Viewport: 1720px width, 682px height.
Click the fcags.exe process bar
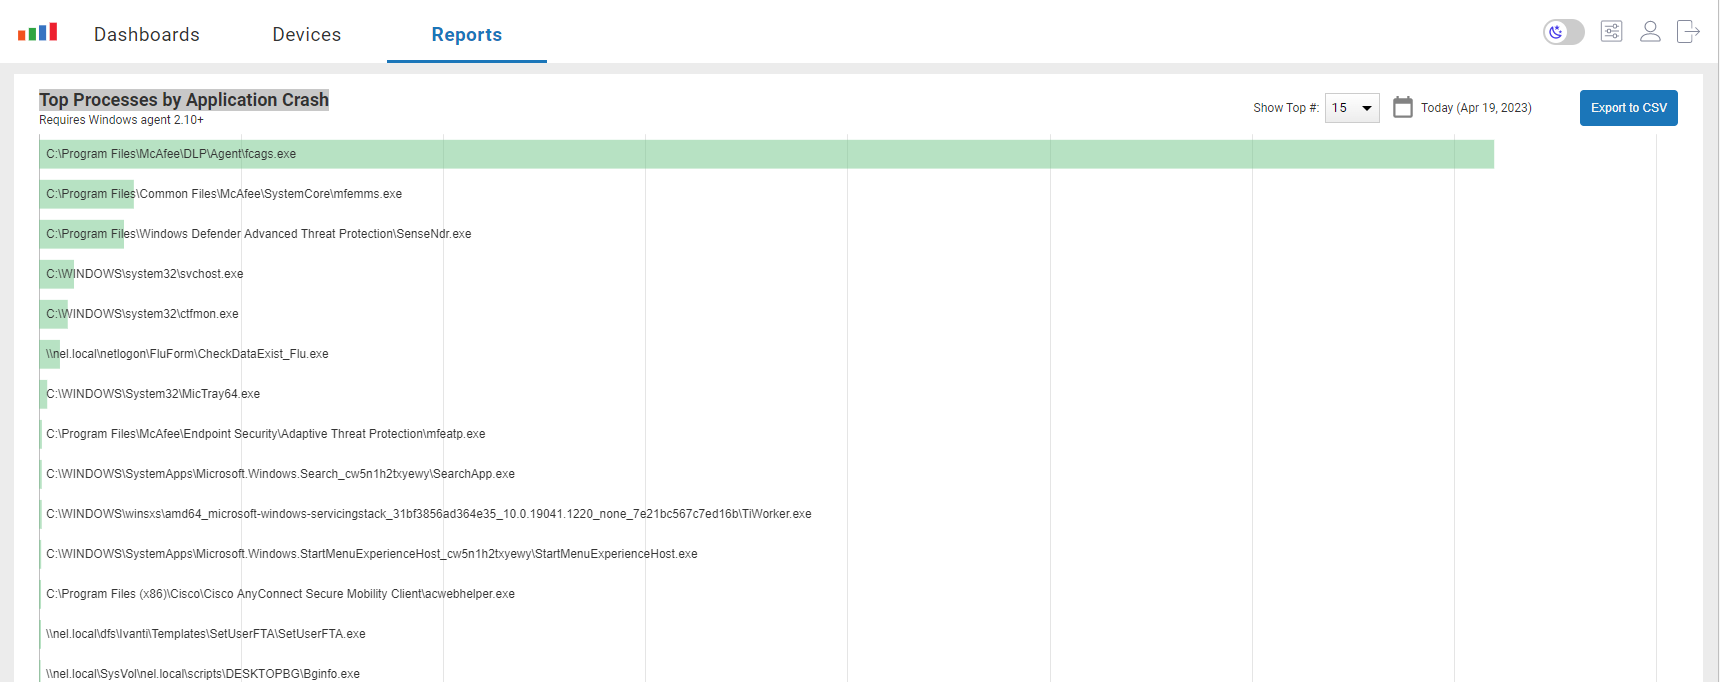pos(766,154)
